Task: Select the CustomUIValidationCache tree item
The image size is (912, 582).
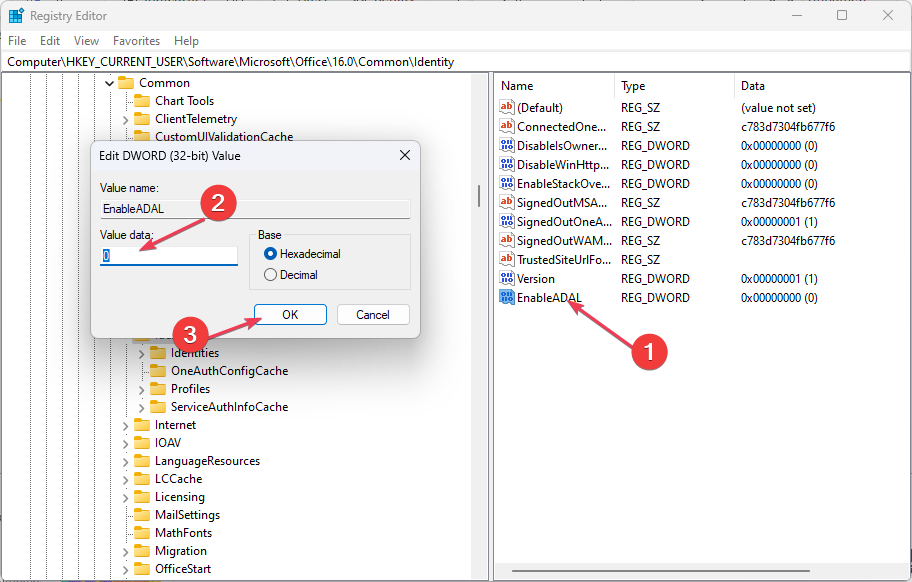Action: [x=224, y=137]
